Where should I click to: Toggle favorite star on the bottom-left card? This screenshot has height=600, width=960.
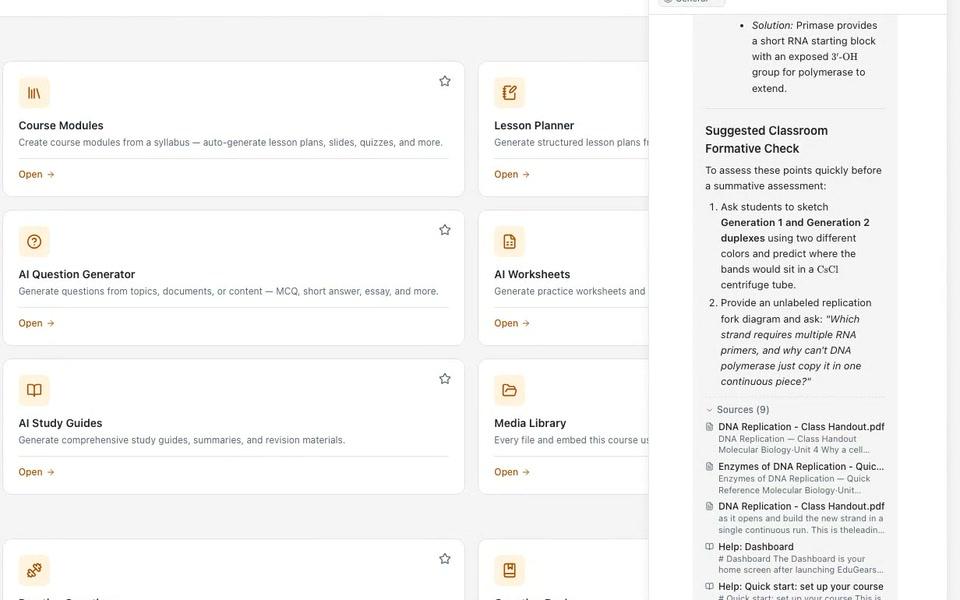tap(445, 558)
